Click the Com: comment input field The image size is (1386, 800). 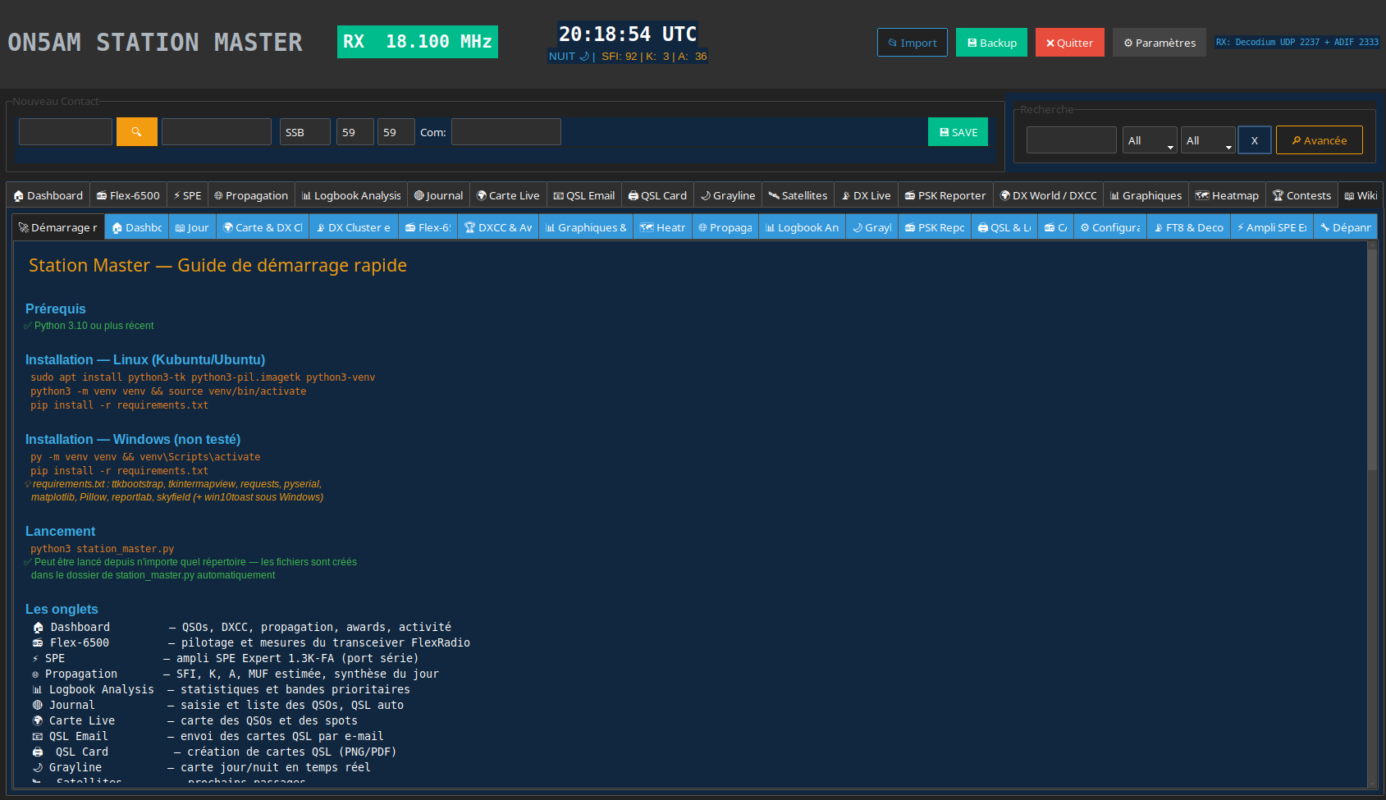tap(506, 132)
